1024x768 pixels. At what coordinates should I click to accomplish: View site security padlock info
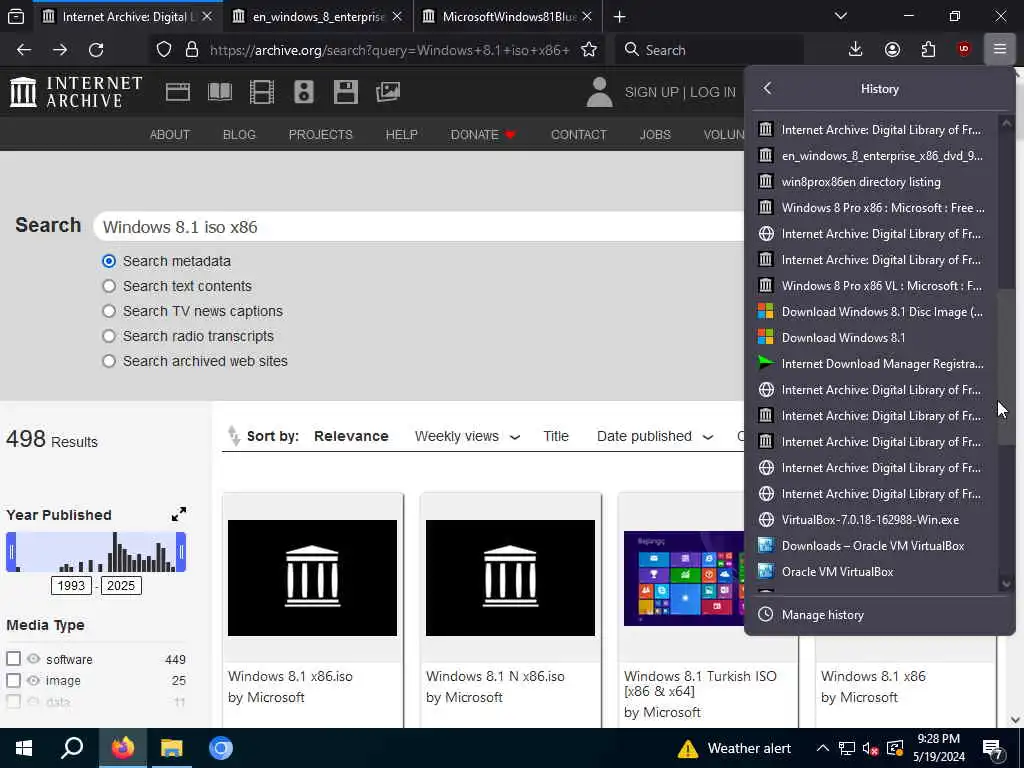(x=192, y=50)
